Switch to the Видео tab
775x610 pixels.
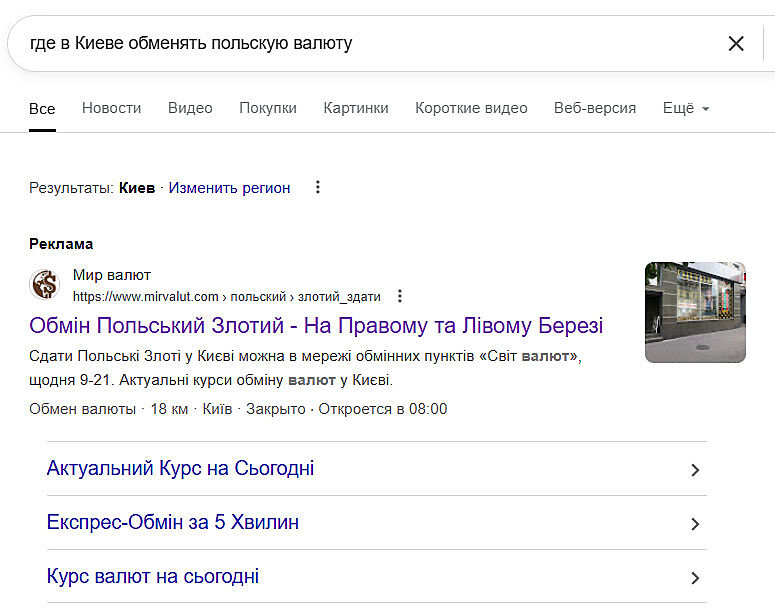[x=190, y=108]
